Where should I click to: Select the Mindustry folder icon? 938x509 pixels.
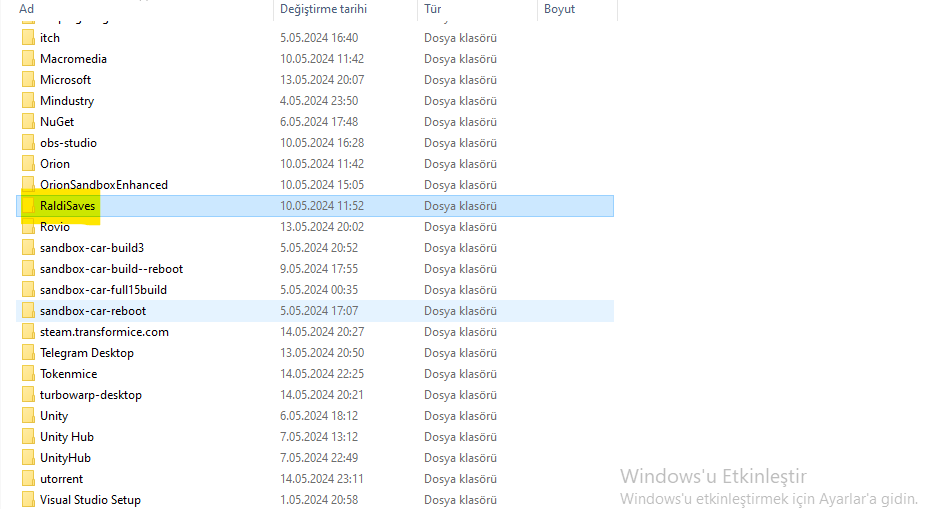tap(28, 100)
